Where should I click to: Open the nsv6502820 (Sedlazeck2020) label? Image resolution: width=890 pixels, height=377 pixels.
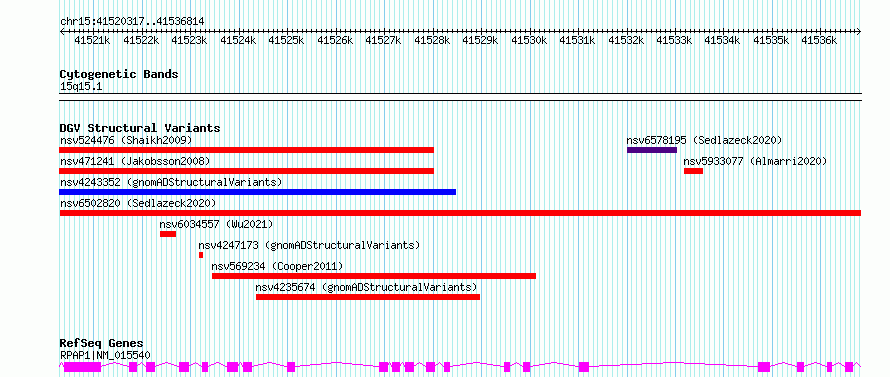point(139,203)
